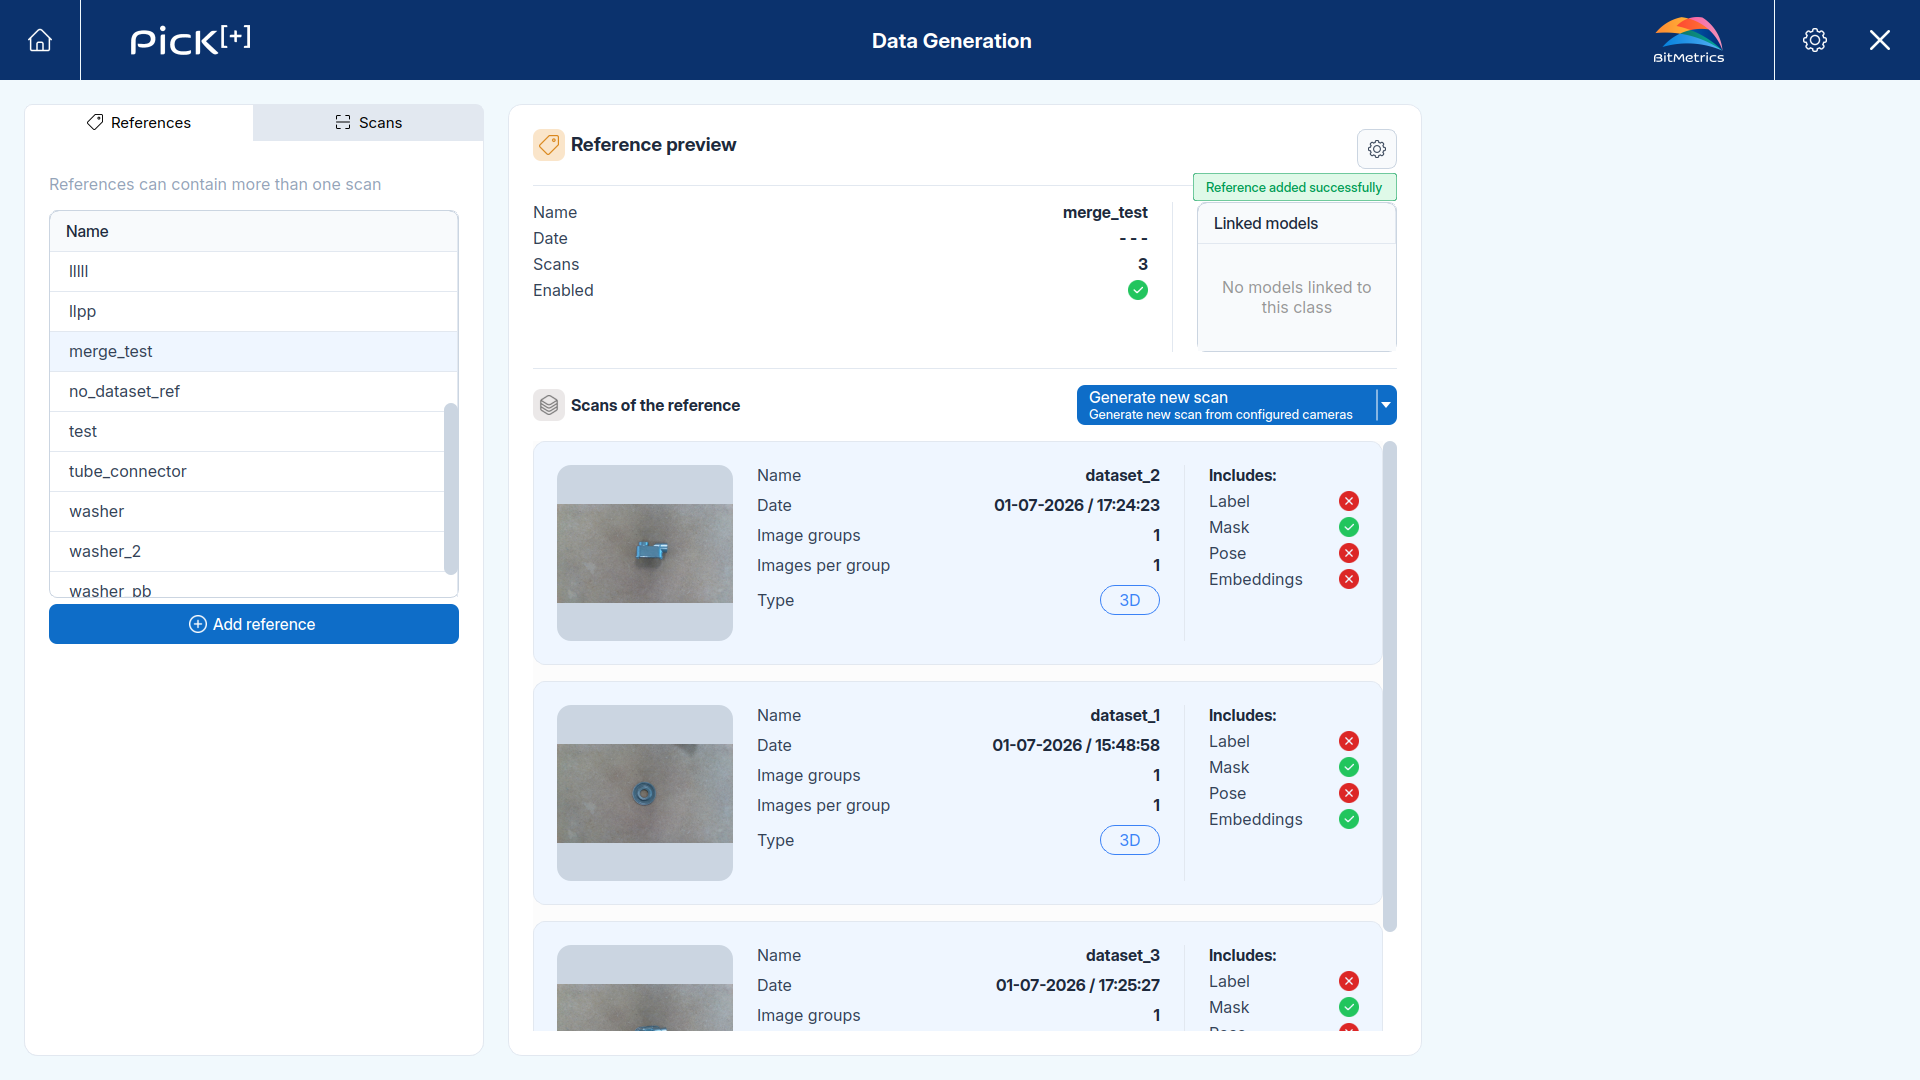Click the references list scrollbar
Viewport: 1920px width, 1080px height.
tap(451, 488)
